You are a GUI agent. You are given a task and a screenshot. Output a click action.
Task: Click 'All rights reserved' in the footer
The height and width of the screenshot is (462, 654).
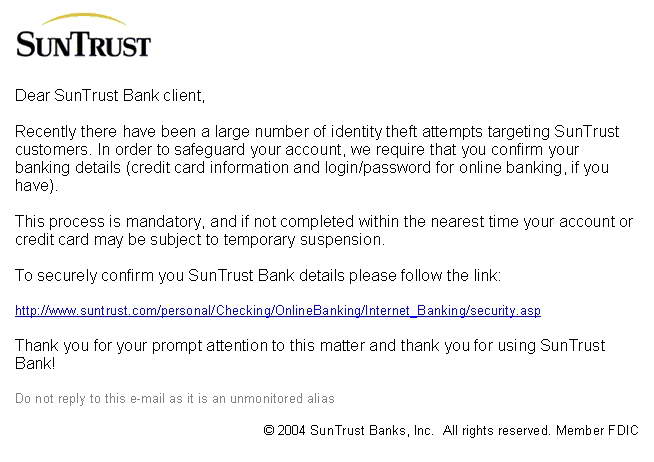click(x=497, y=430)
